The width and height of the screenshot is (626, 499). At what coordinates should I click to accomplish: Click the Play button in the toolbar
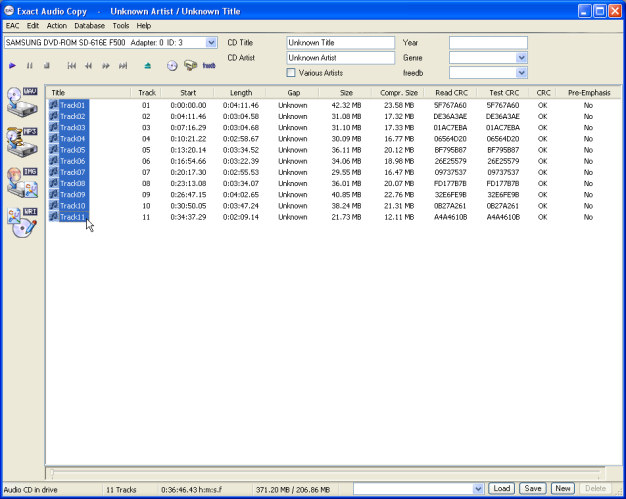[x=13, y=66]
